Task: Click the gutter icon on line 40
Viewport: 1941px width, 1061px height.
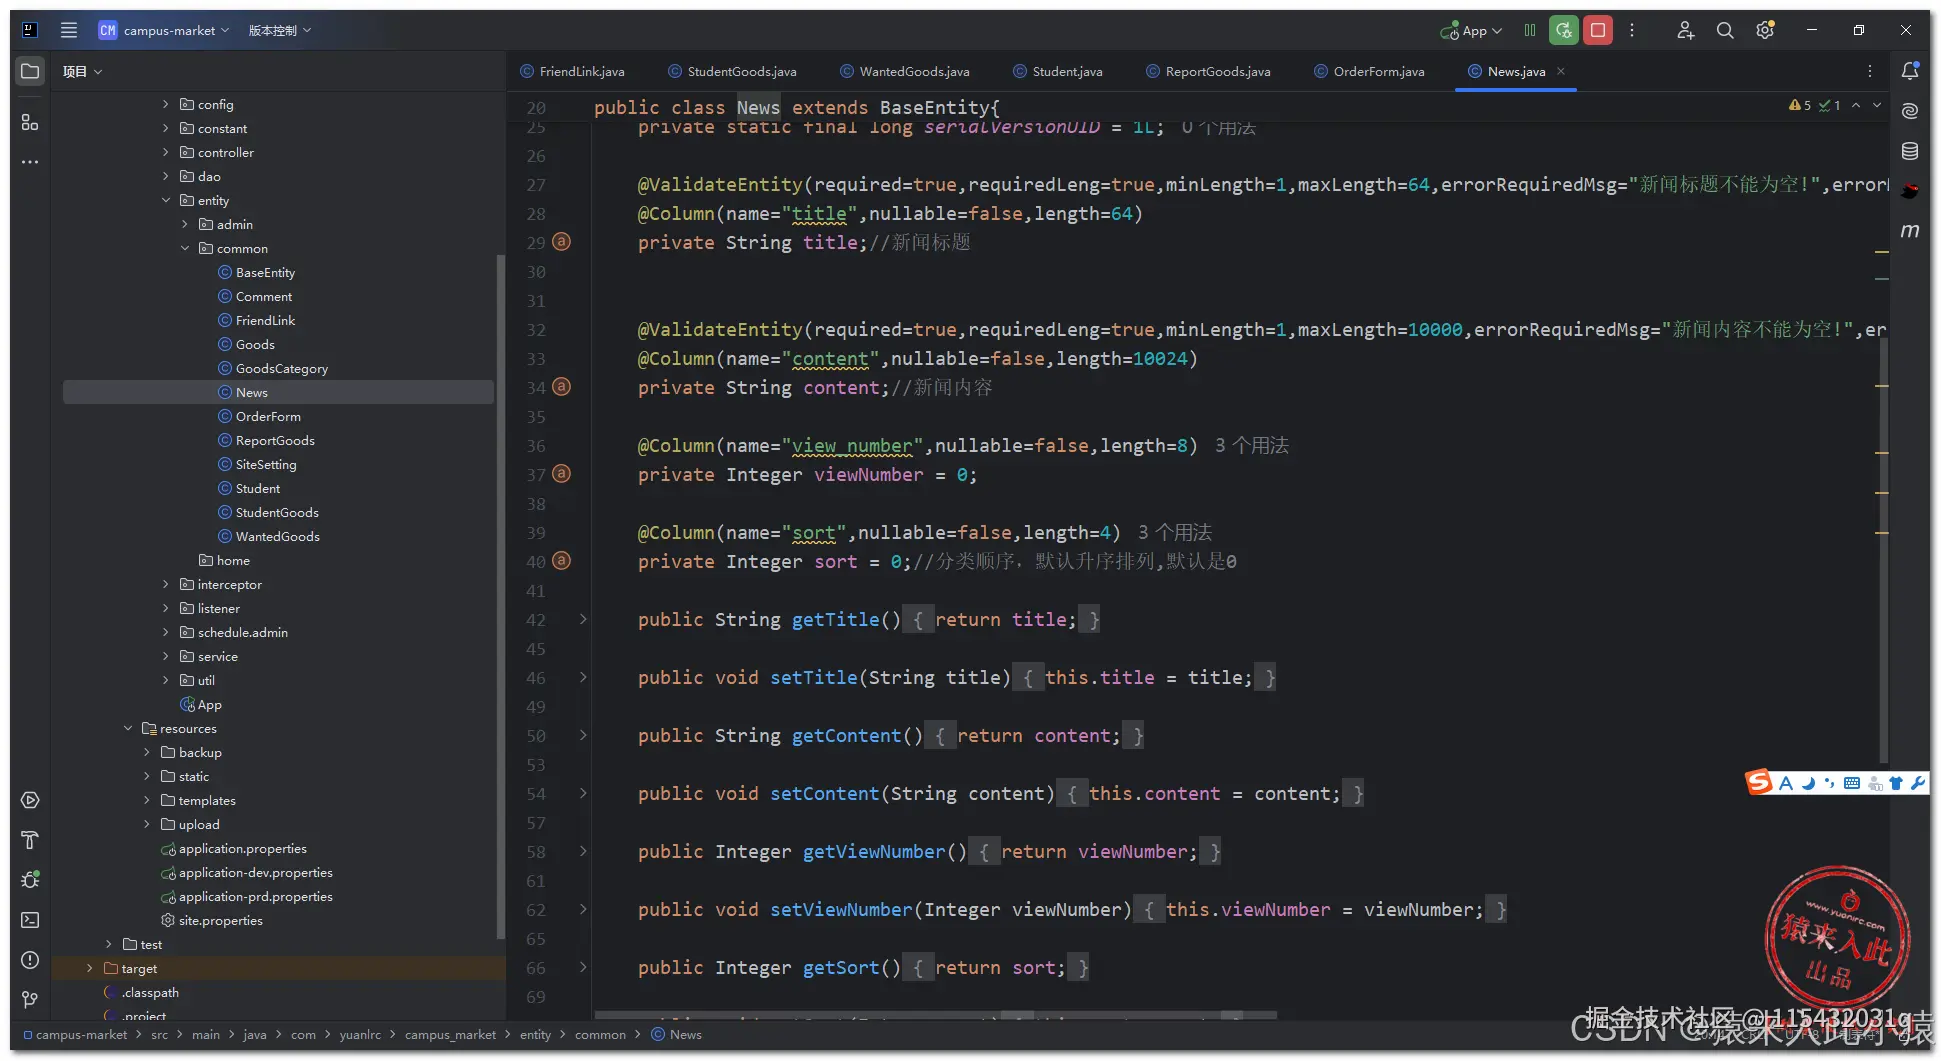Action: [x=562, y=561]
